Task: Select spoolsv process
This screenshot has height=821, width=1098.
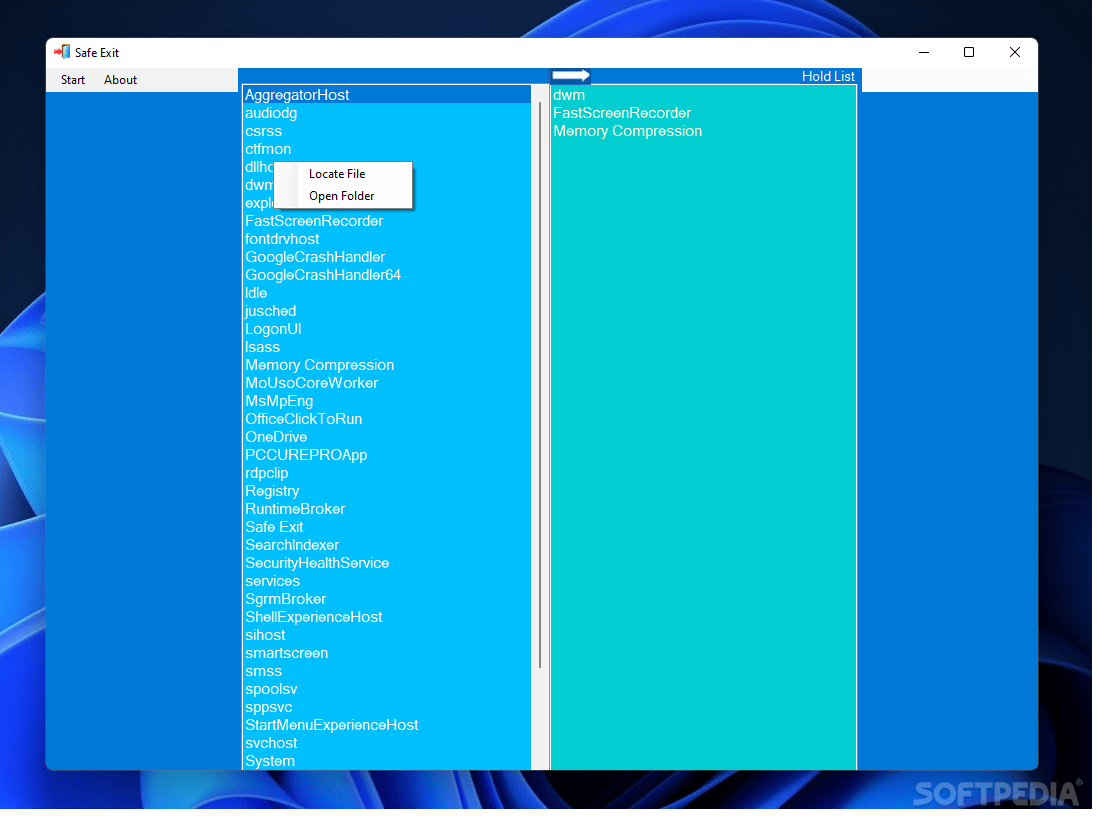Action: click(388, 690)
